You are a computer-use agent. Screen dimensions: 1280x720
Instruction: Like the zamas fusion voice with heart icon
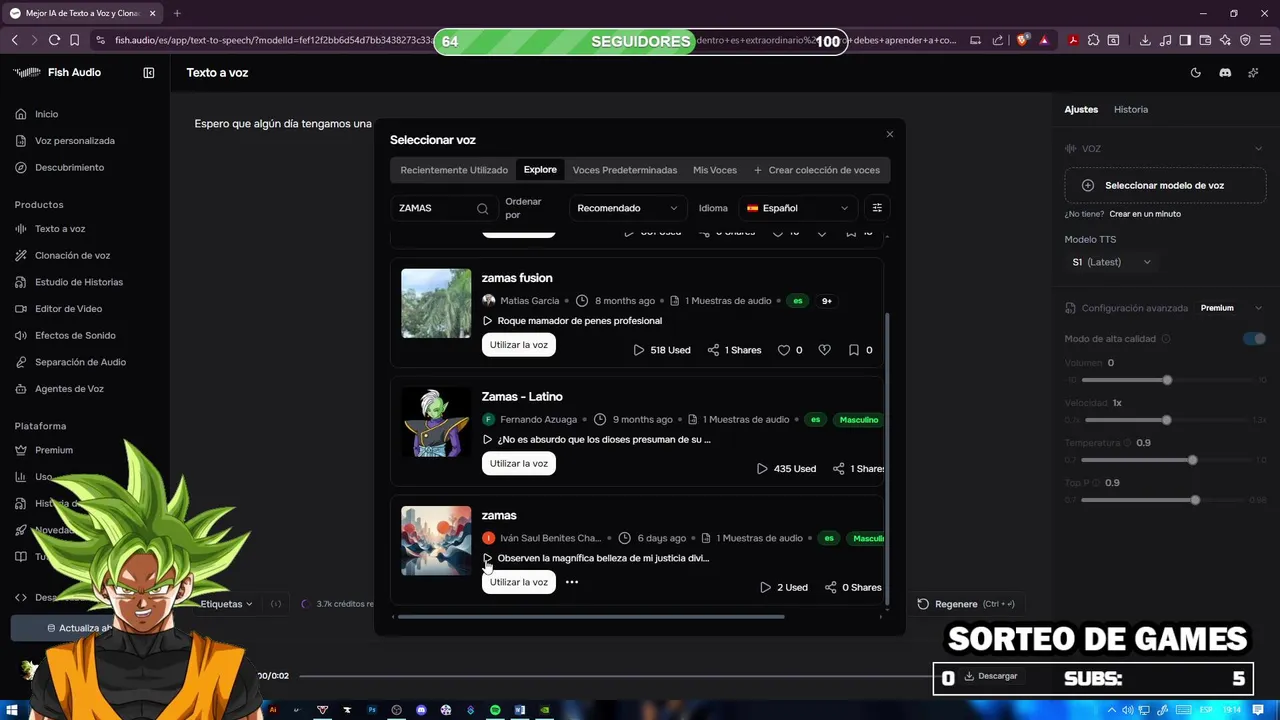tap(784, 350)
